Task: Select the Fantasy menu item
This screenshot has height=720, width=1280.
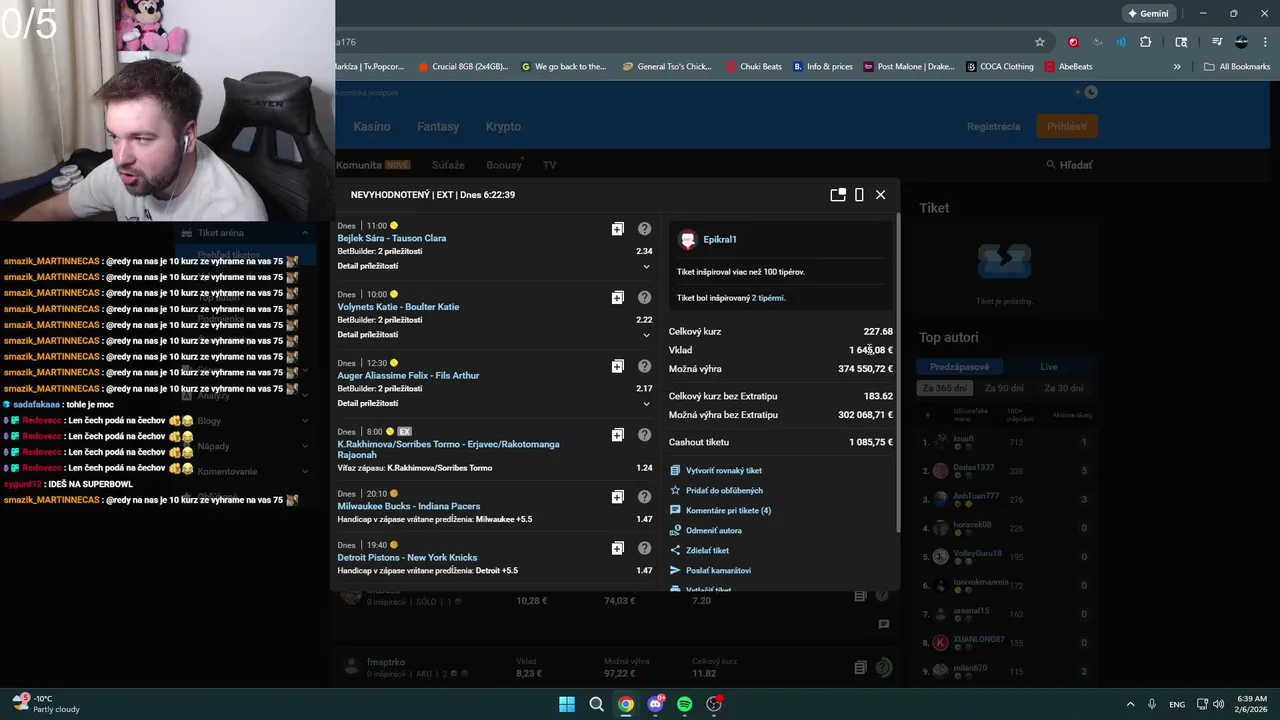Action: 438,127
